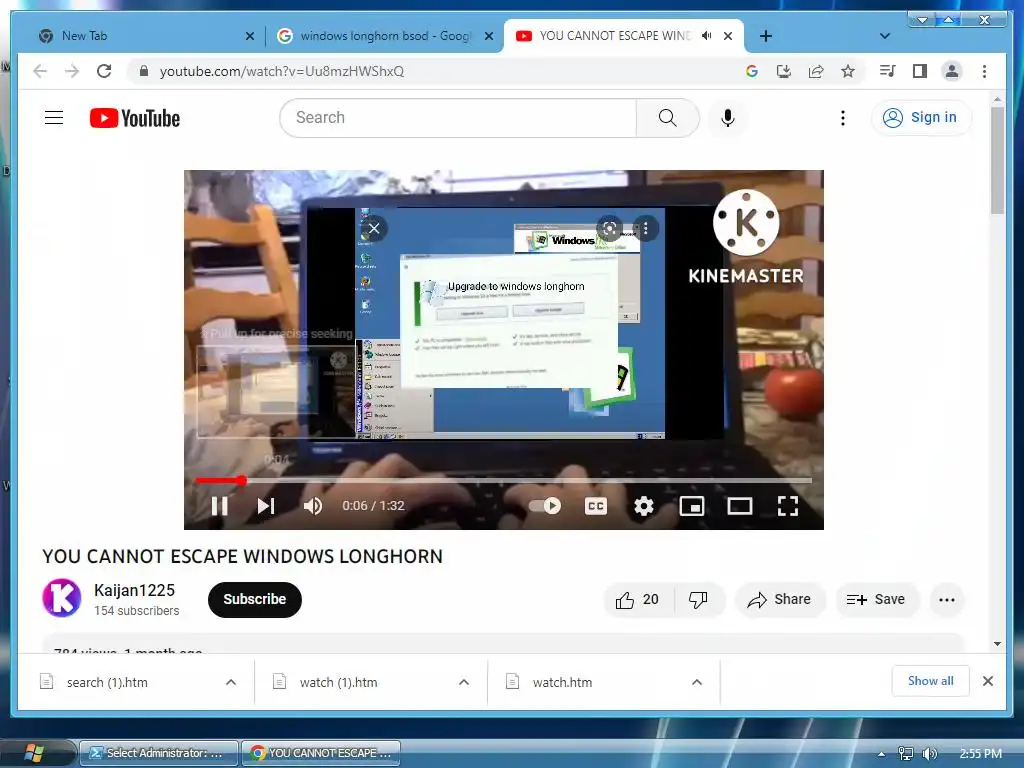Open Chrome three-dot menu
Viewport: 1024px width, 768px height.
coord(984,71)
